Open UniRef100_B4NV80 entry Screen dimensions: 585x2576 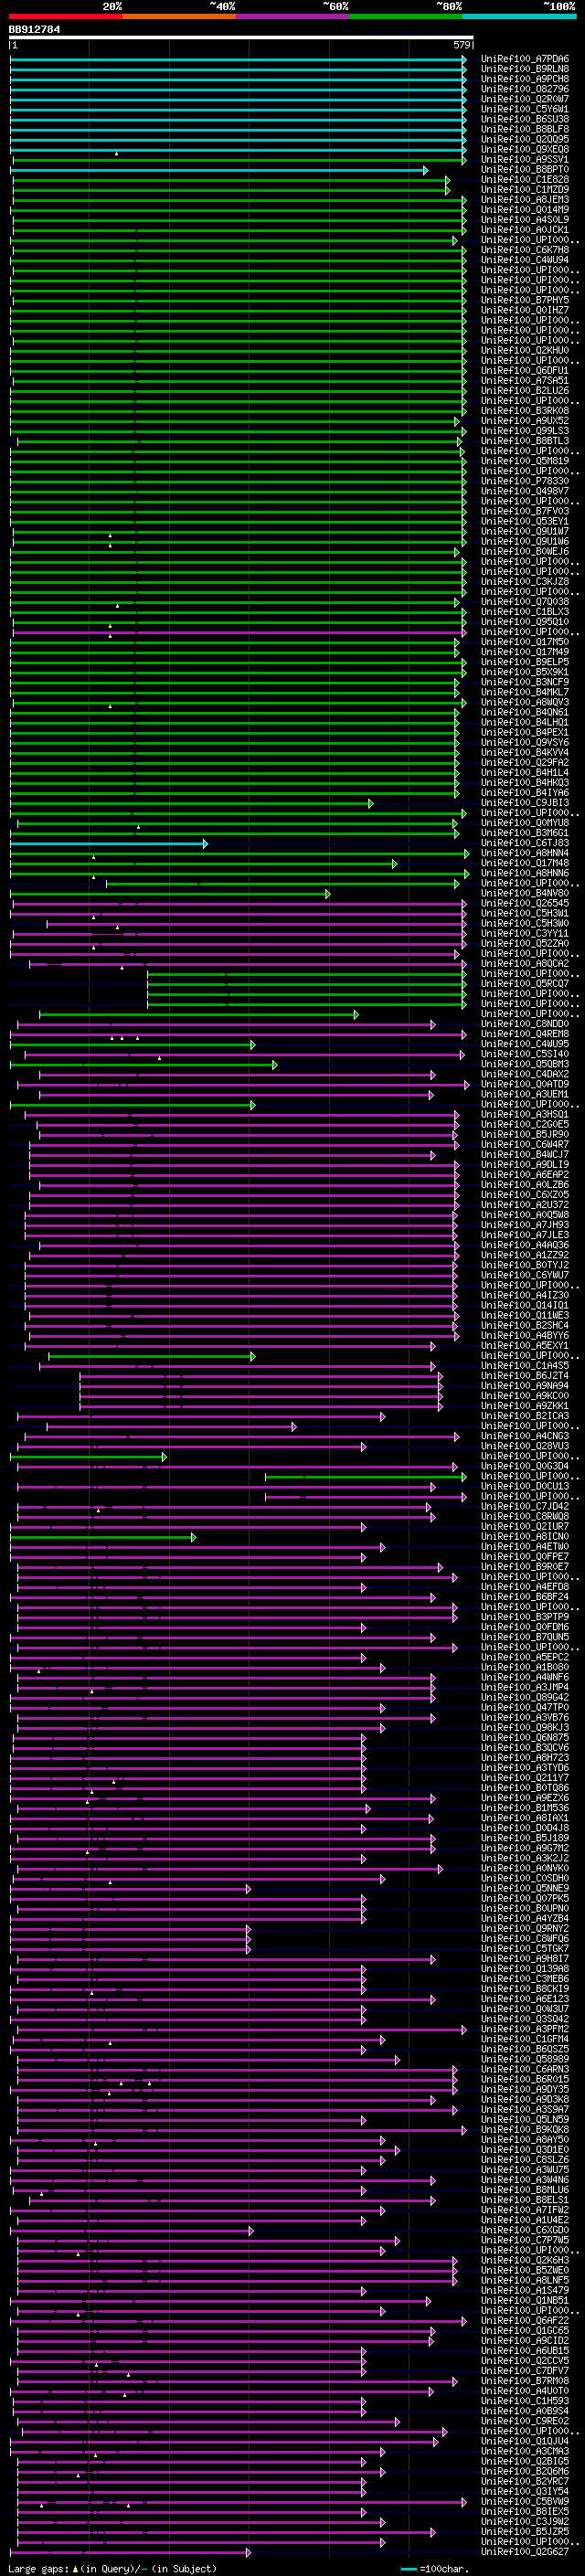(525, 893)
